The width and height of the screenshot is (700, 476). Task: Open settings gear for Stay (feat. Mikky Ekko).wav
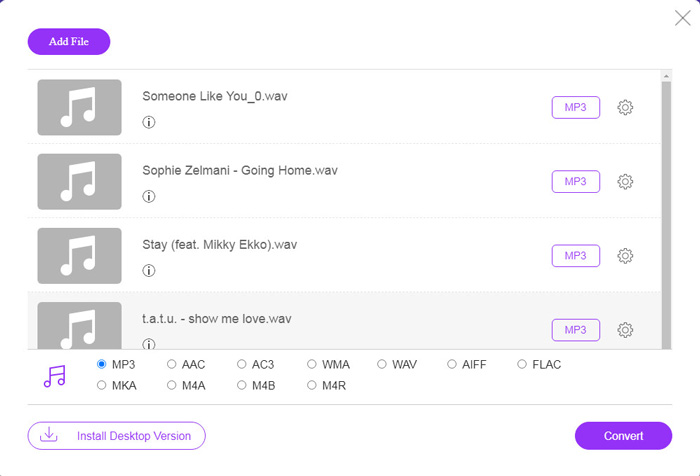point(625,256)
